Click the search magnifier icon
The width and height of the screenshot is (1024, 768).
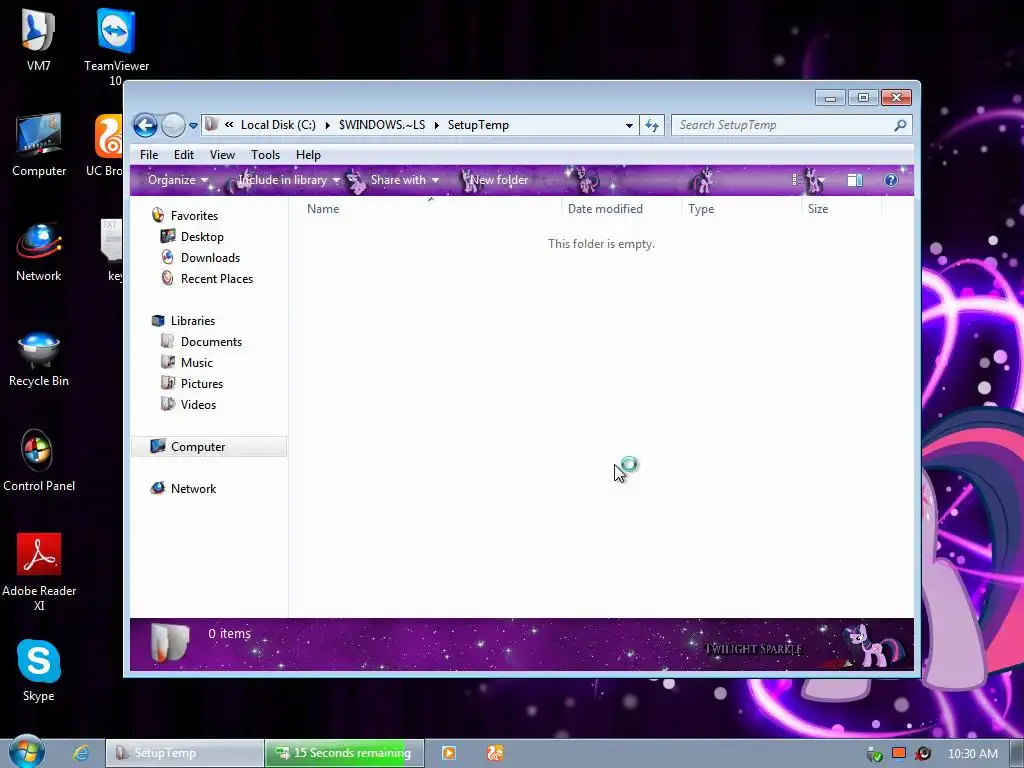click(900, 125)
